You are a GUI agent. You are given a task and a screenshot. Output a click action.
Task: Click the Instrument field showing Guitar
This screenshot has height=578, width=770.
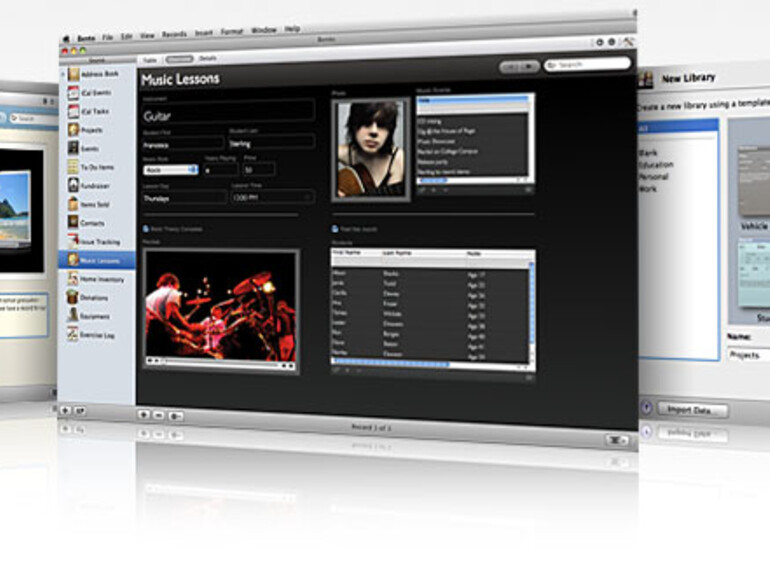pos(228,112)
